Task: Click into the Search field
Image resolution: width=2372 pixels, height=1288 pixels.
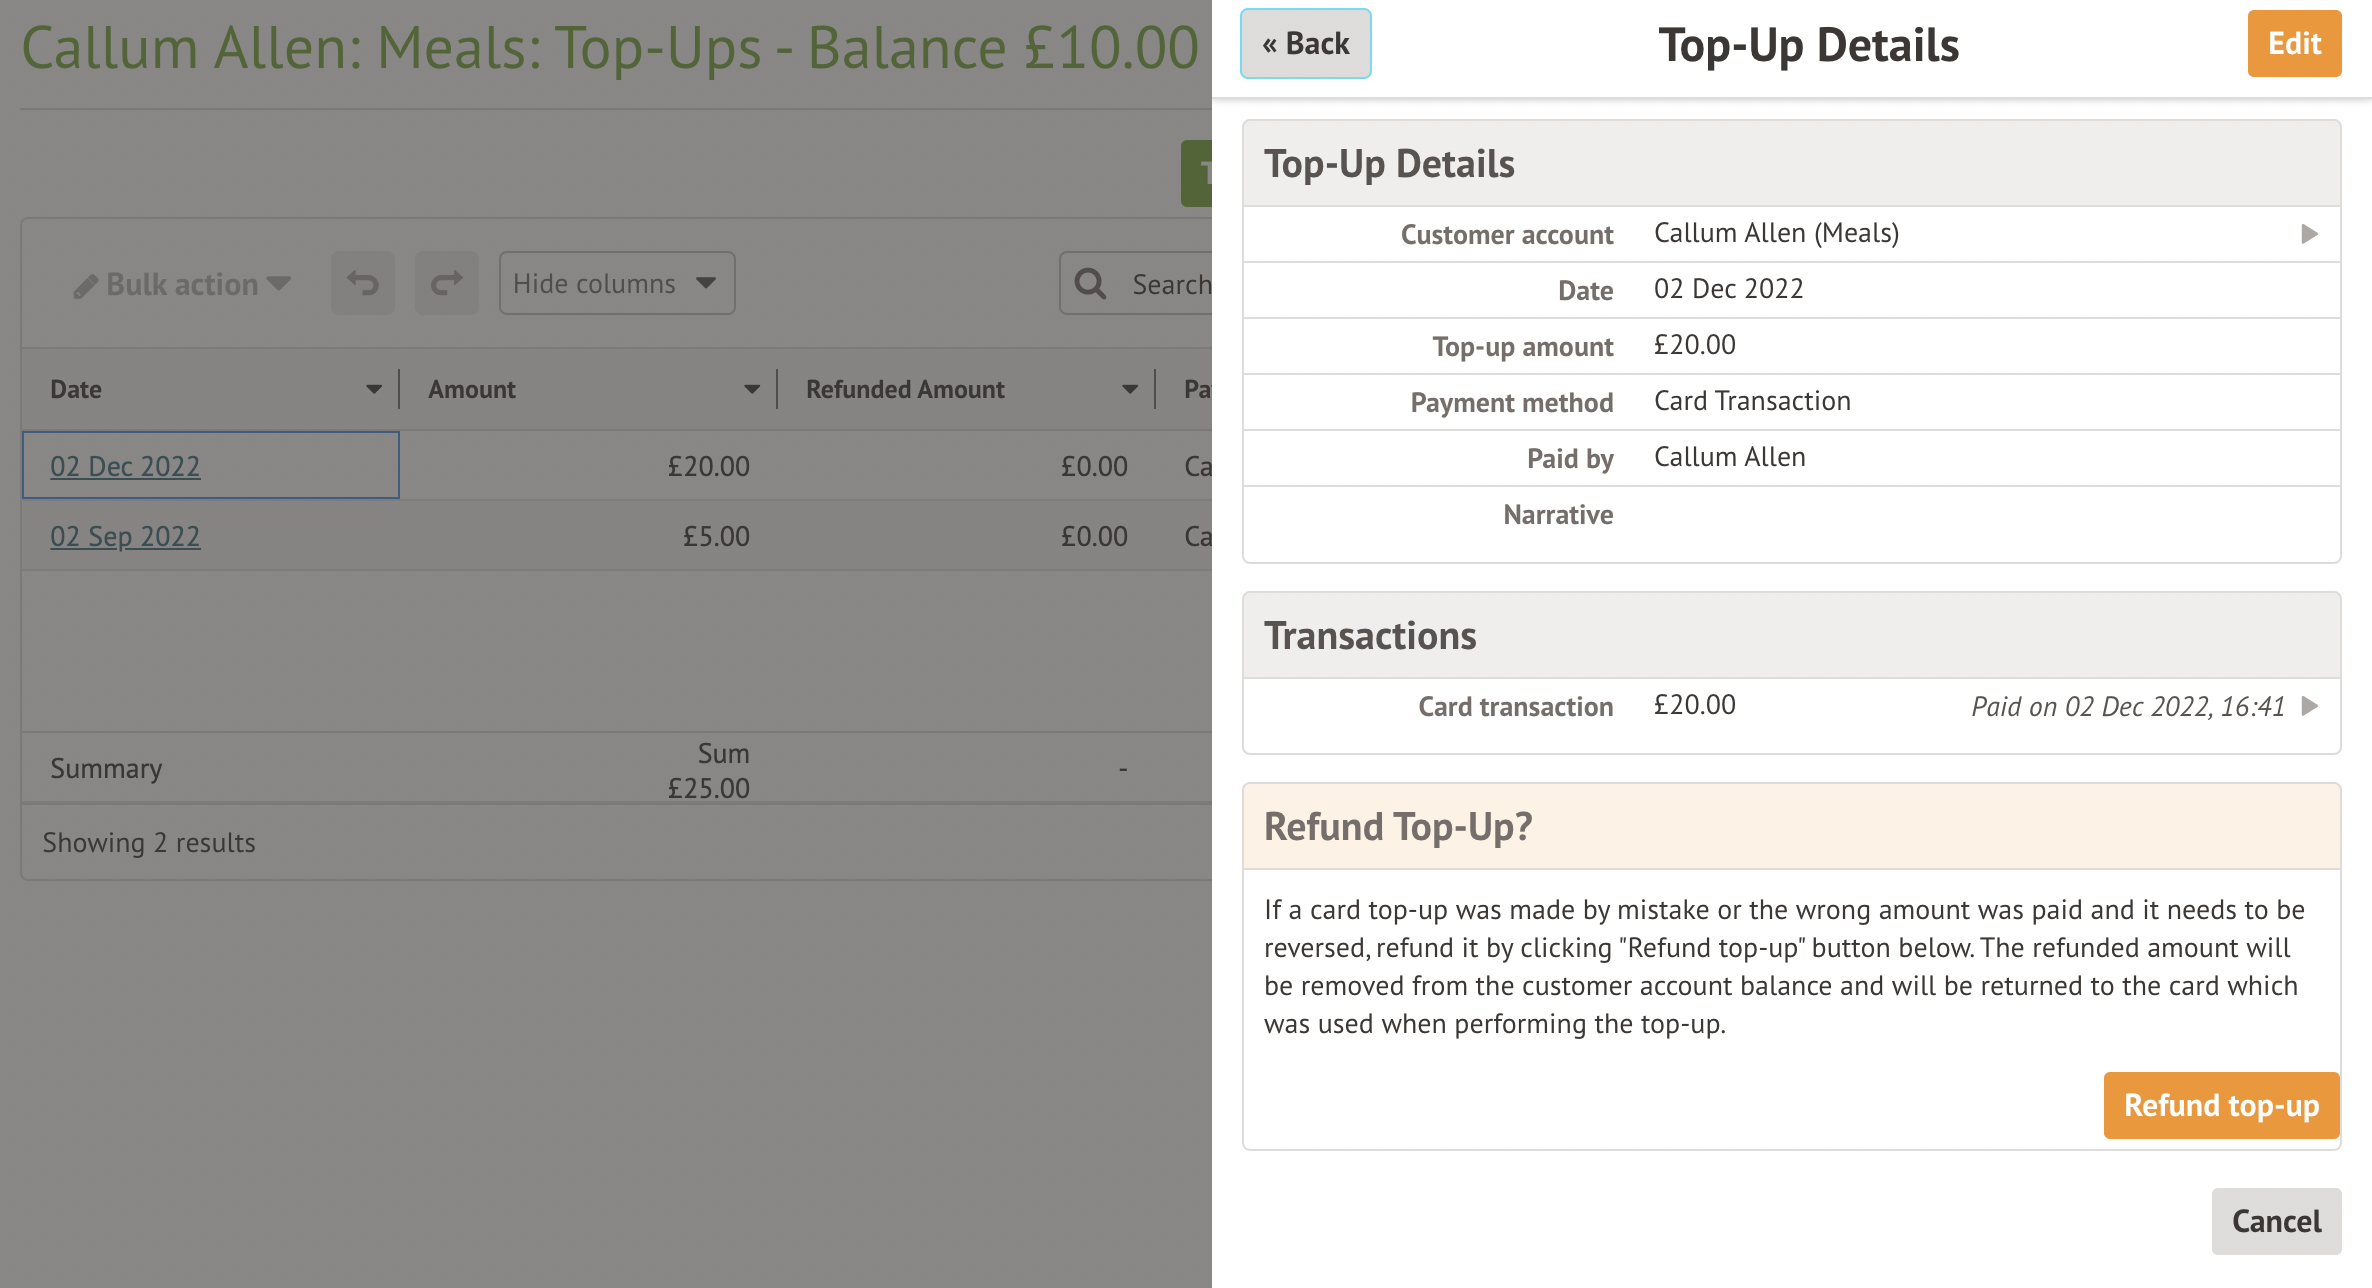Action: [1170, 285]
